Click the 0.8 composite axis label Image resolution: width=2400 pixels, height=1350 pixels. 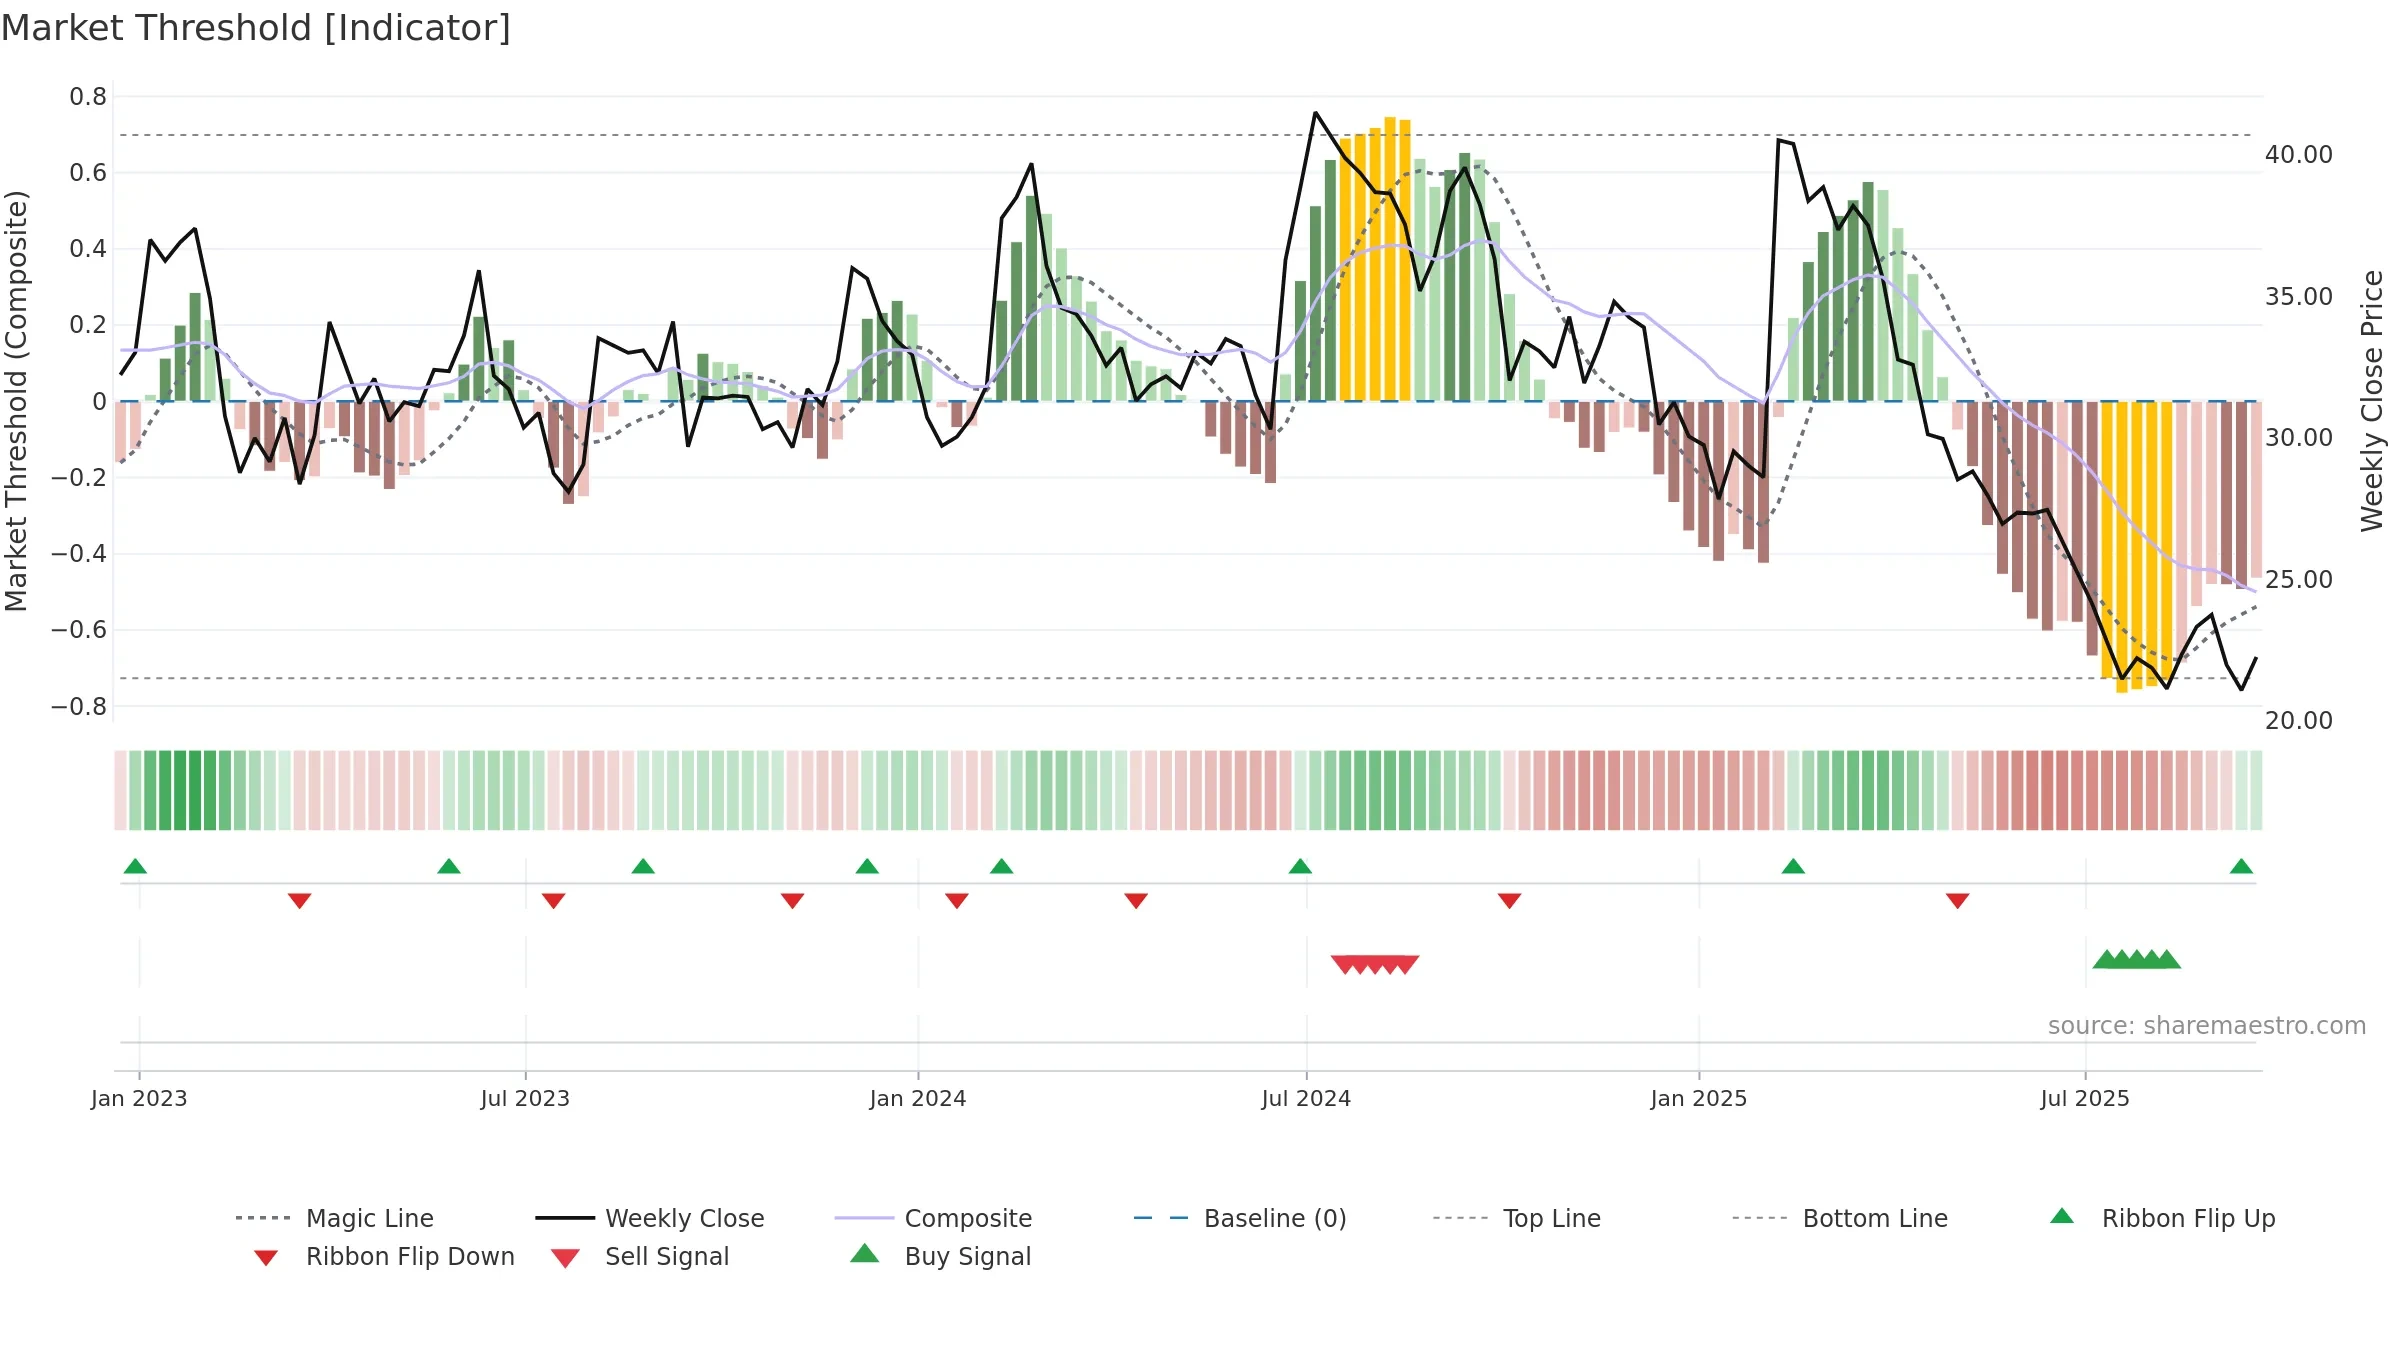click(88, 97)
